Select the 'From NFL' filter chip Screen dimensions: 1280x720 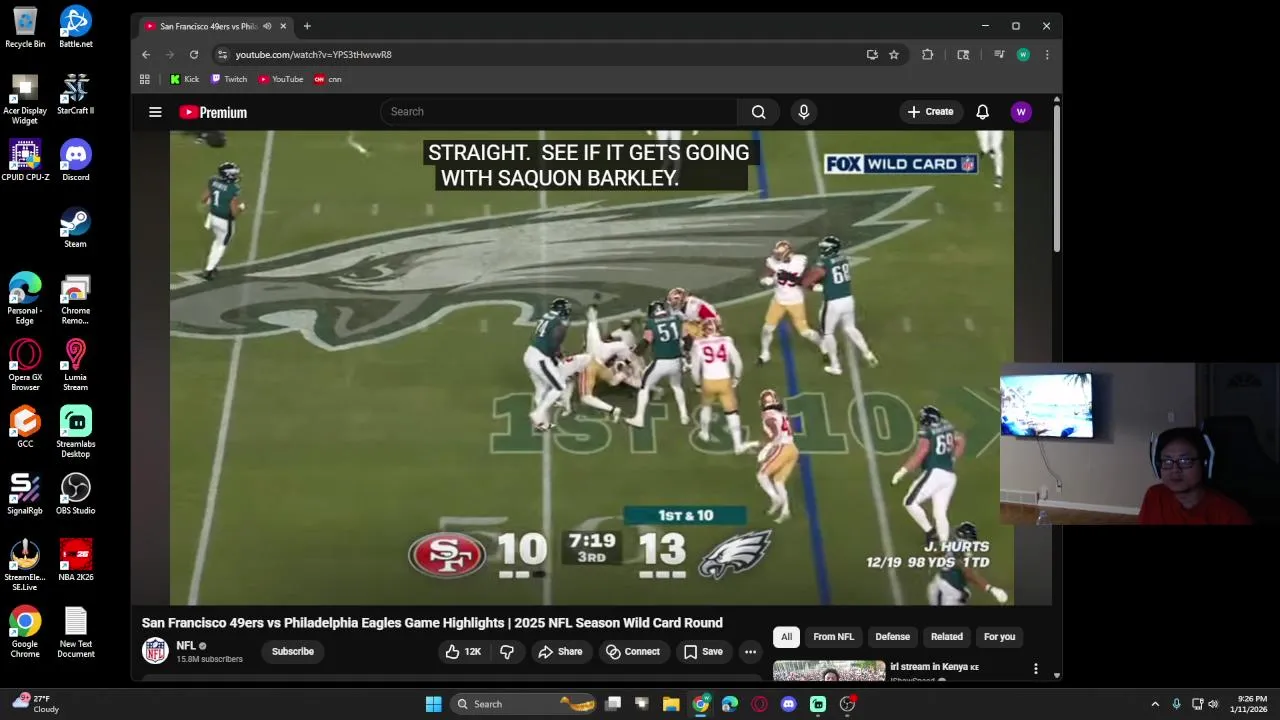[833, 637]
